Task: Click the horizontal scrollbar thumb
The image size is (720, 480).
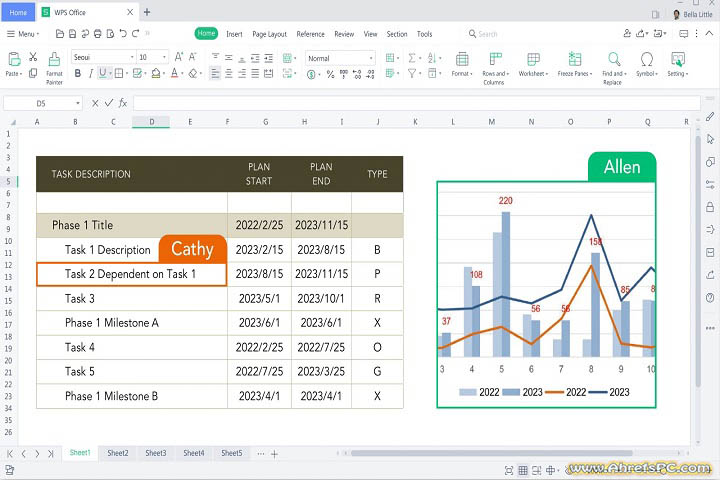Action: (491, 453)
